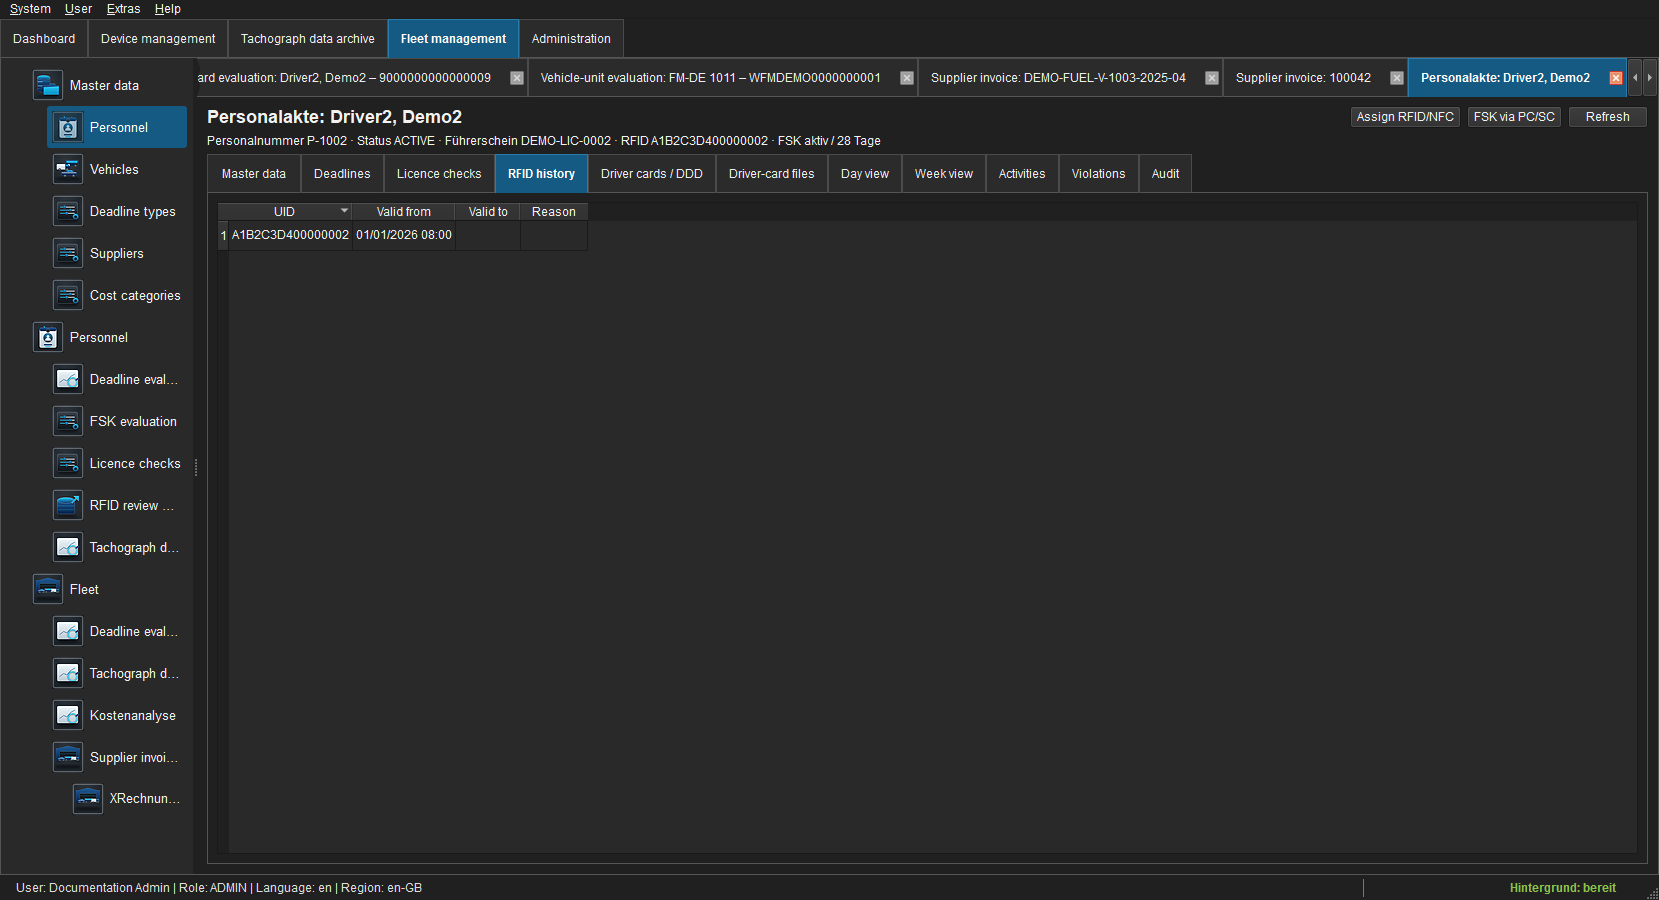
Task: Open FSK evaluation icon
Action: coord(68,421)
